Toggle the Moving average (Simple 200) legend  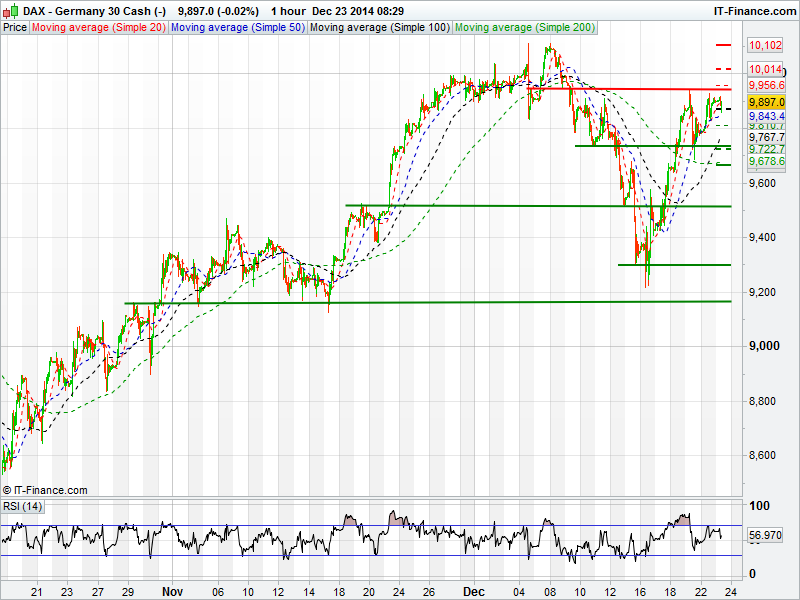(x=522, y=28)
